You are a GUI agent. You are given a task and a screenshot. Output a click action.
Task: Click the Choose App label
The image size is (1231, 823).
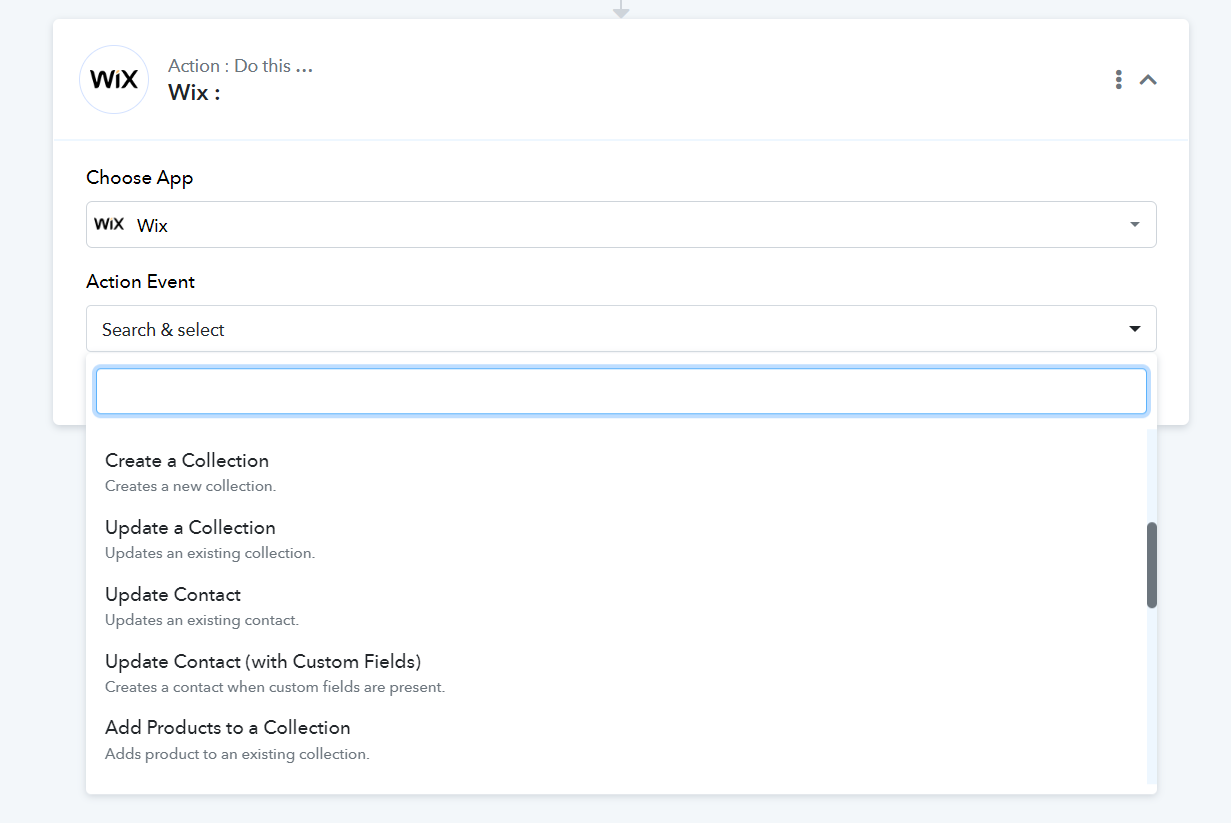(140, 178)
